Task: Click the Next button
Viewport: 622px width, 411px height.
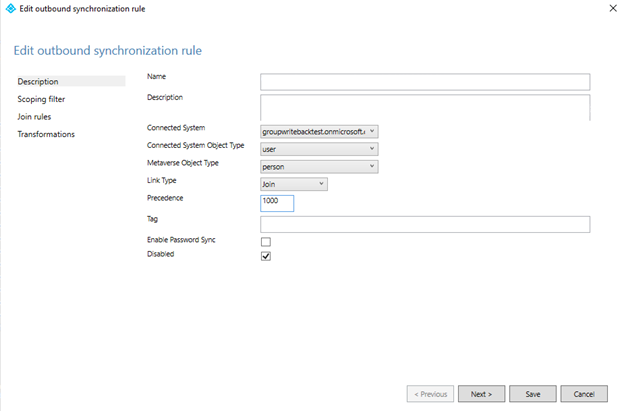Action: click(x=481, y=394)
